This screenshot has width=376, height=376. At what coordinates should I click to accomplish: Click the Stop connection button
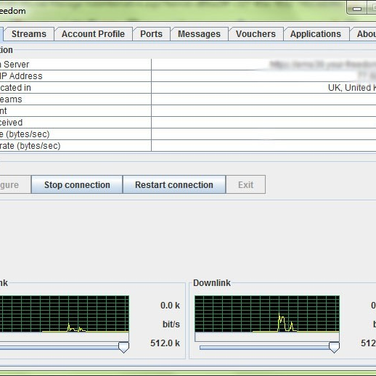(77, 185)
